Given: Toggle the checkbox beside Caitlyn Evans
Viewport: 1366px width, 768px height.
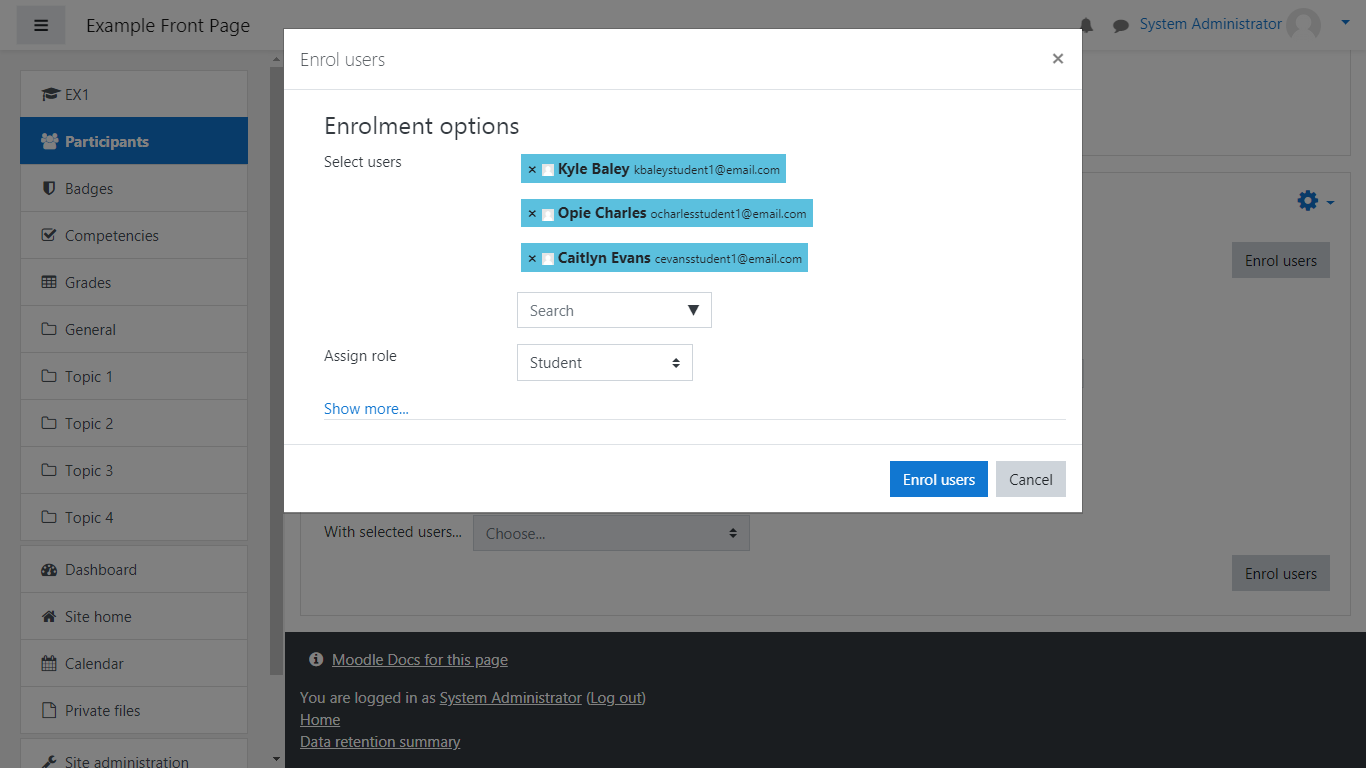Looking at the screenshot, I should click(x=548, y=259).
